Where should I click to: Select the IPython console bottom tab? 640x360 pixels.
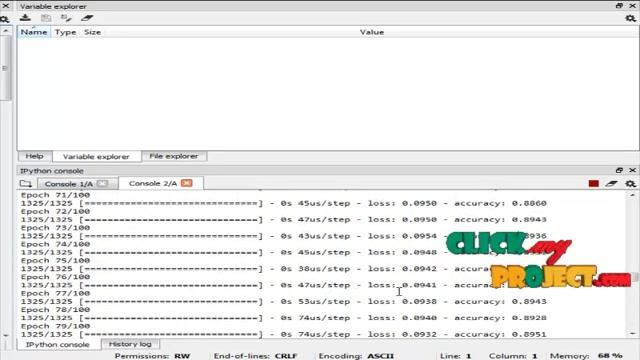[x=58, y=344]
